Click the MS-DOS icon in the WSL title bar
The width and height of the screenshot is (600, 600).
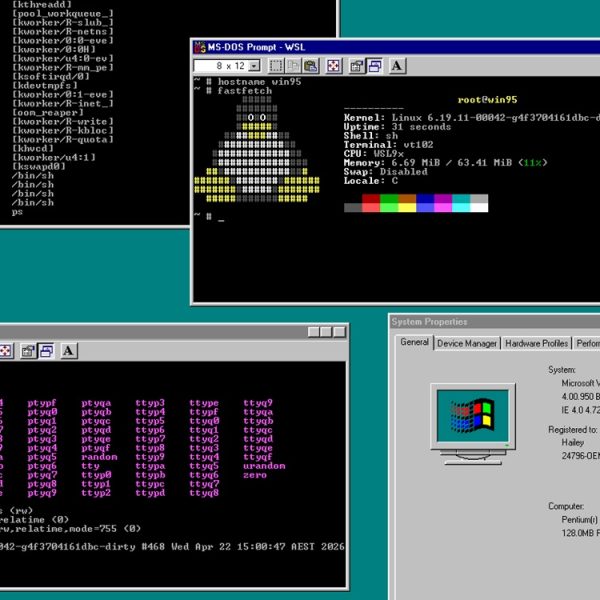click(x=199, y=47)
